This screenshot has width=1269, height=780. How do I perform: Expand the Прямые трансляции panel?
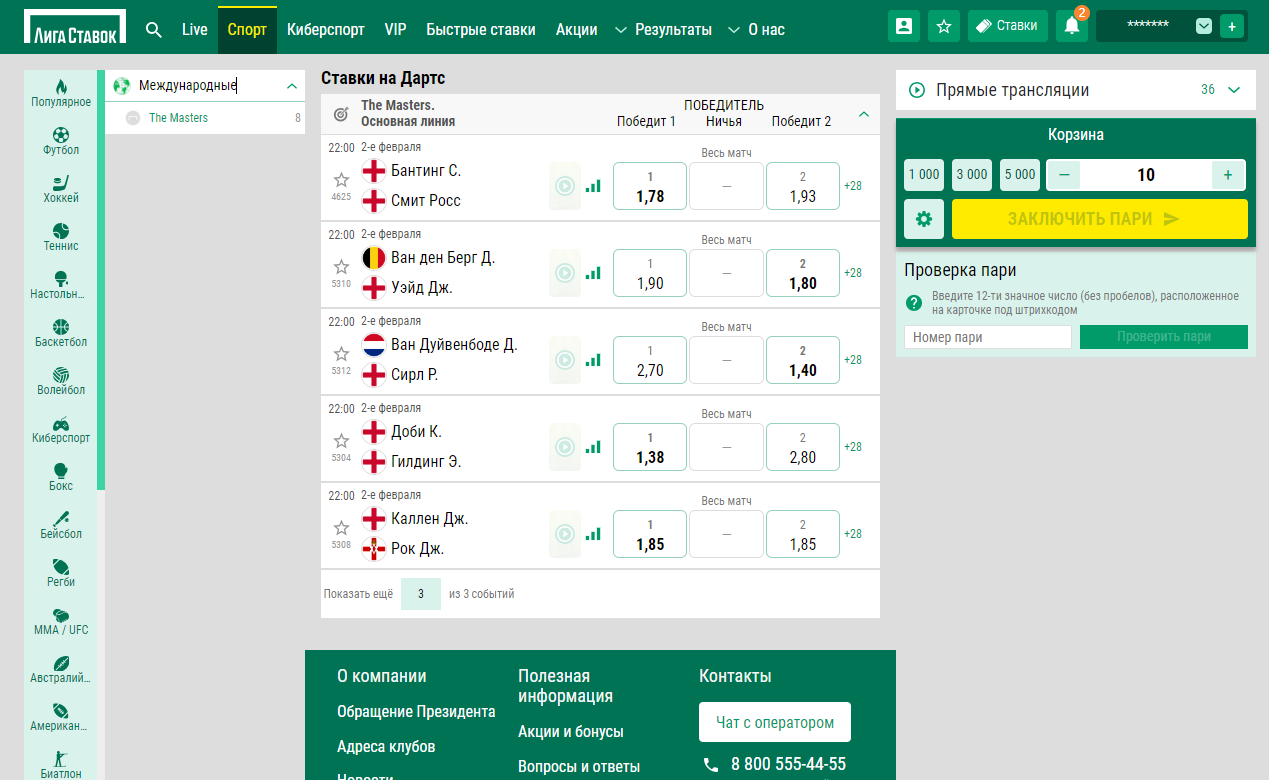pos(1234,90)
